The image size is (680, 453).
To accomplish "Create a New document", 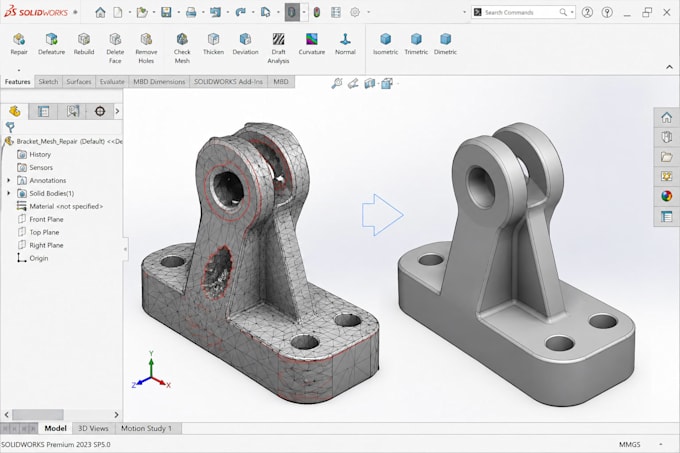I will pos(118,12).
